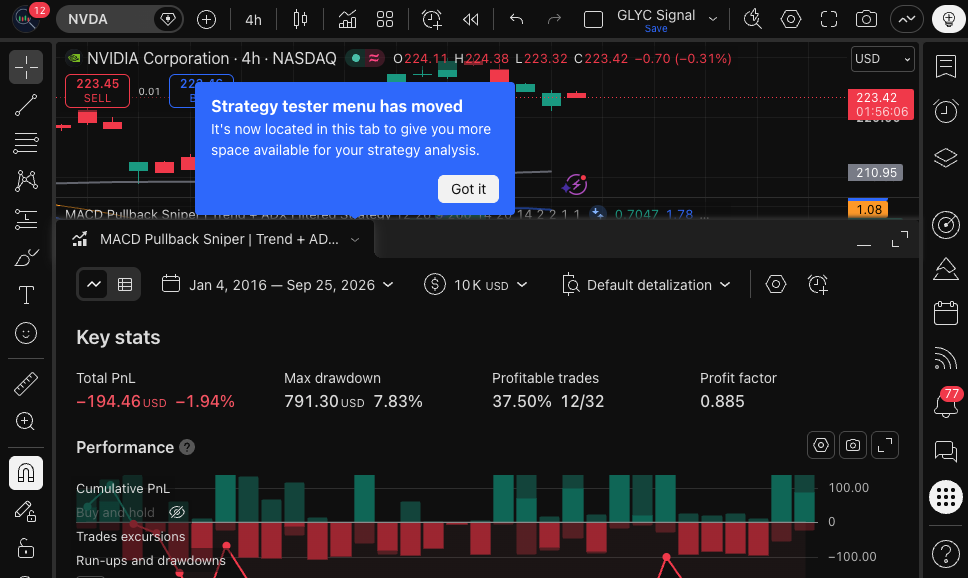968x578 pixels.
Task: Open the 4h timeframe selector
Action: click(x=254, y=19)
